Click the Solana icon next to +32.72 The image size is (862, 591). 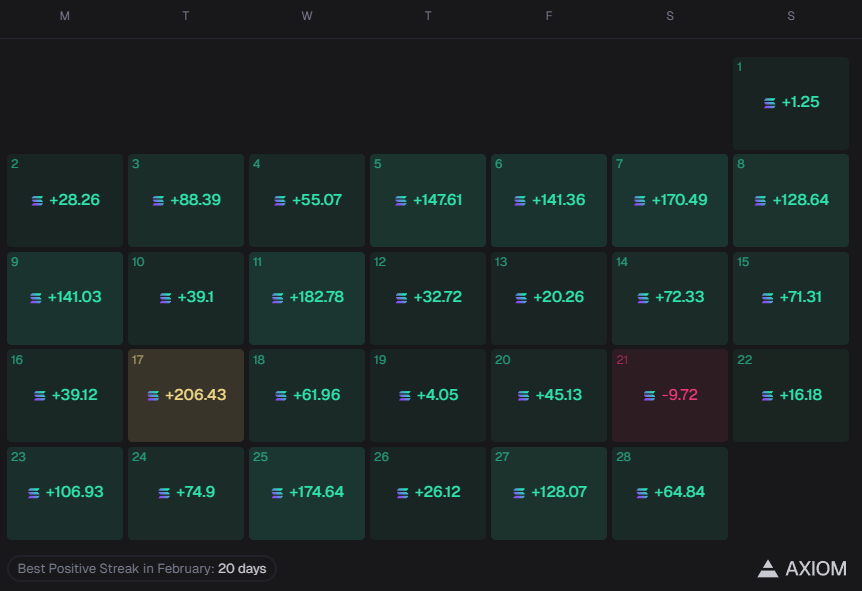[x=401, y=298]
